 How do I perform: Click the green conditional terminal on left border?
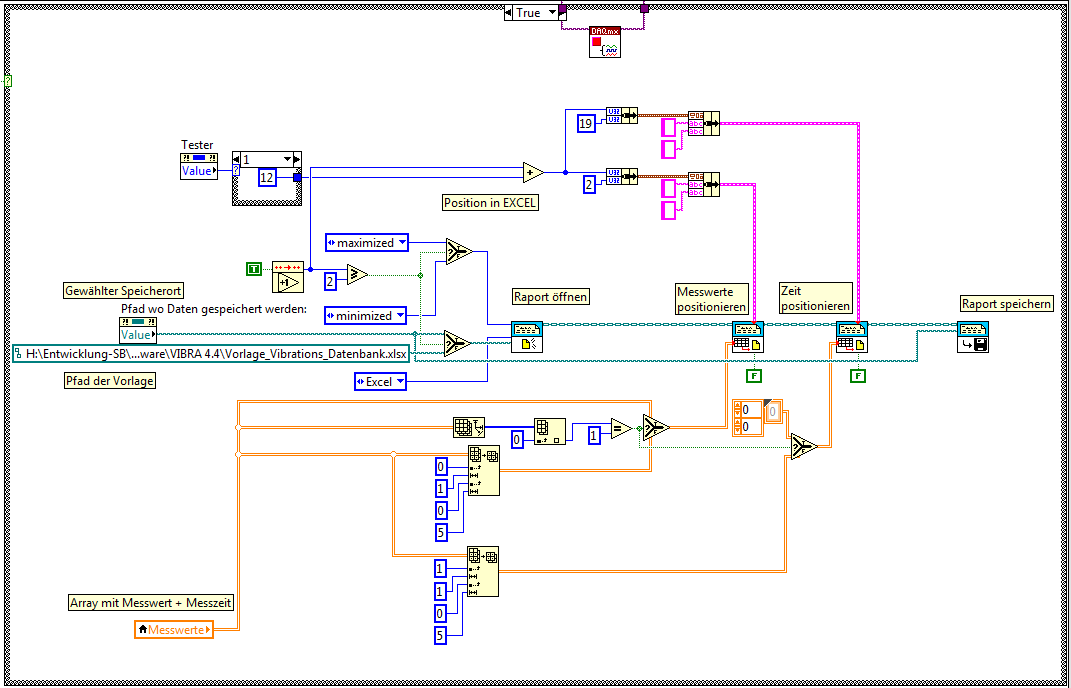tap(8, 81)
